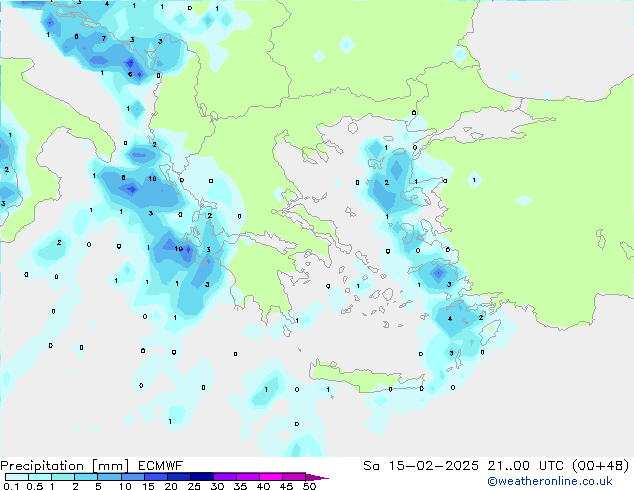Click the 35–40 mm violet legend swatch

pos(248,477)
